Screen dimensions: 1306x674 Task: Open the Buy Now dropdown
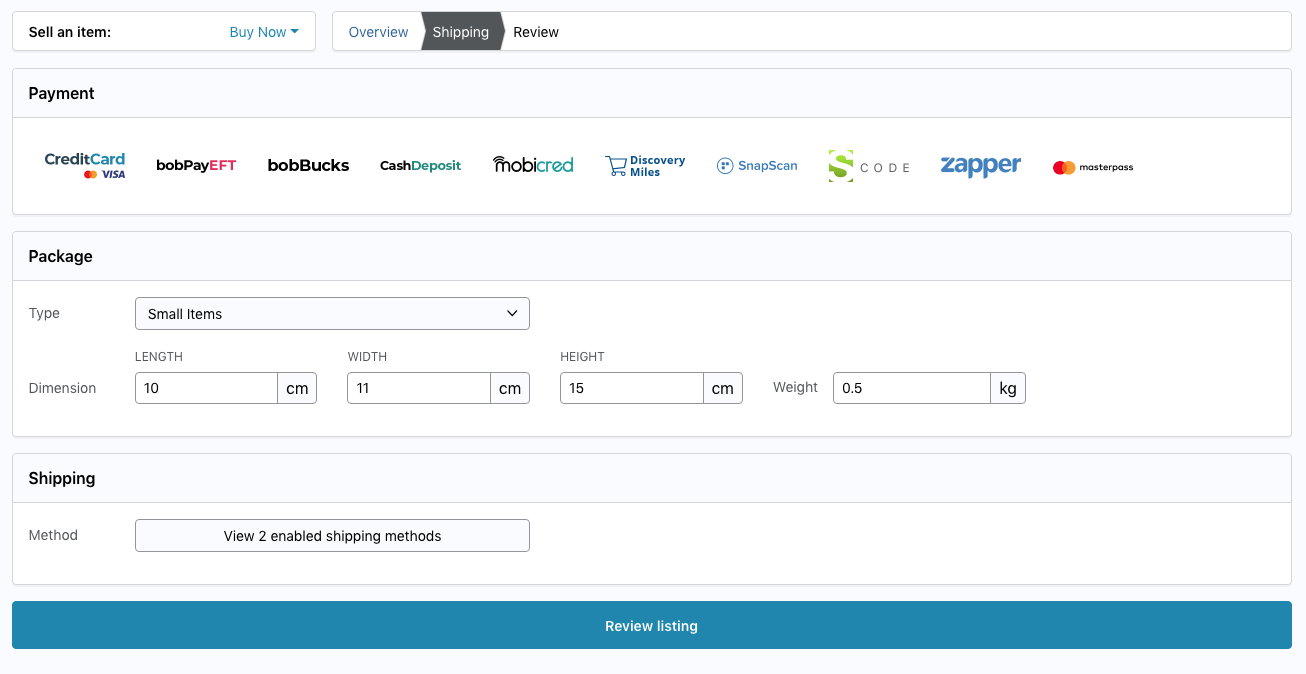(x=263, y=31)
